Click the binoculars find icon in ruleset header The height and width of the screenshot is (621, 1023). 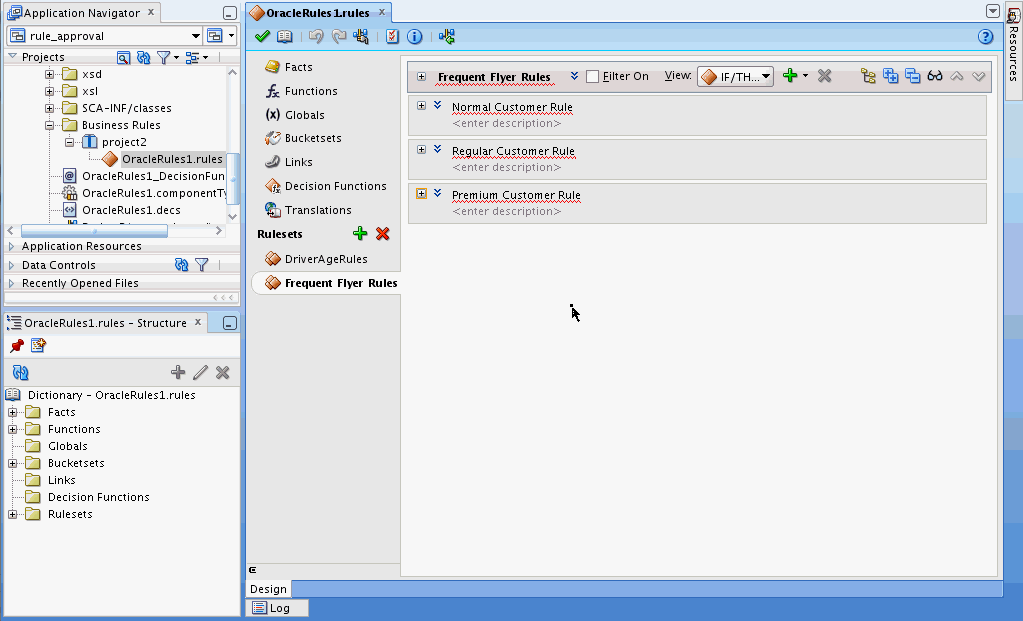click(x=935, y=76)
